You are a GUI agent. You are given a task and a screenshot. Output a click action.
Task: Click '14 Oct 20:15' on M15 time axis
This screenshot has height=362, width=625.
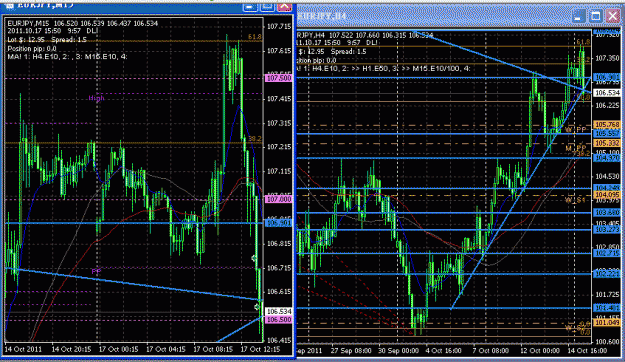71,349
